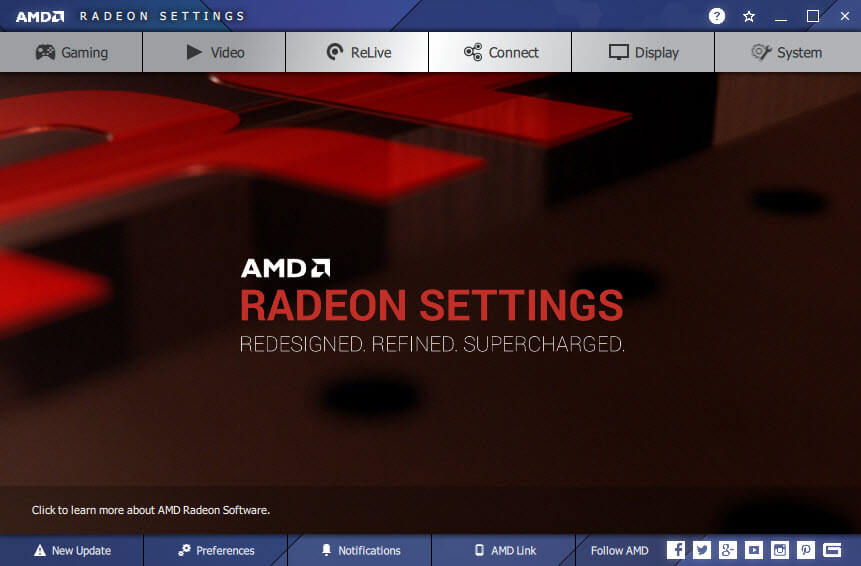Image resolution: width=861 pixels, height=566 pixels.
Task: Click the last social icon after Pinterest
Action: pos(832,550)
